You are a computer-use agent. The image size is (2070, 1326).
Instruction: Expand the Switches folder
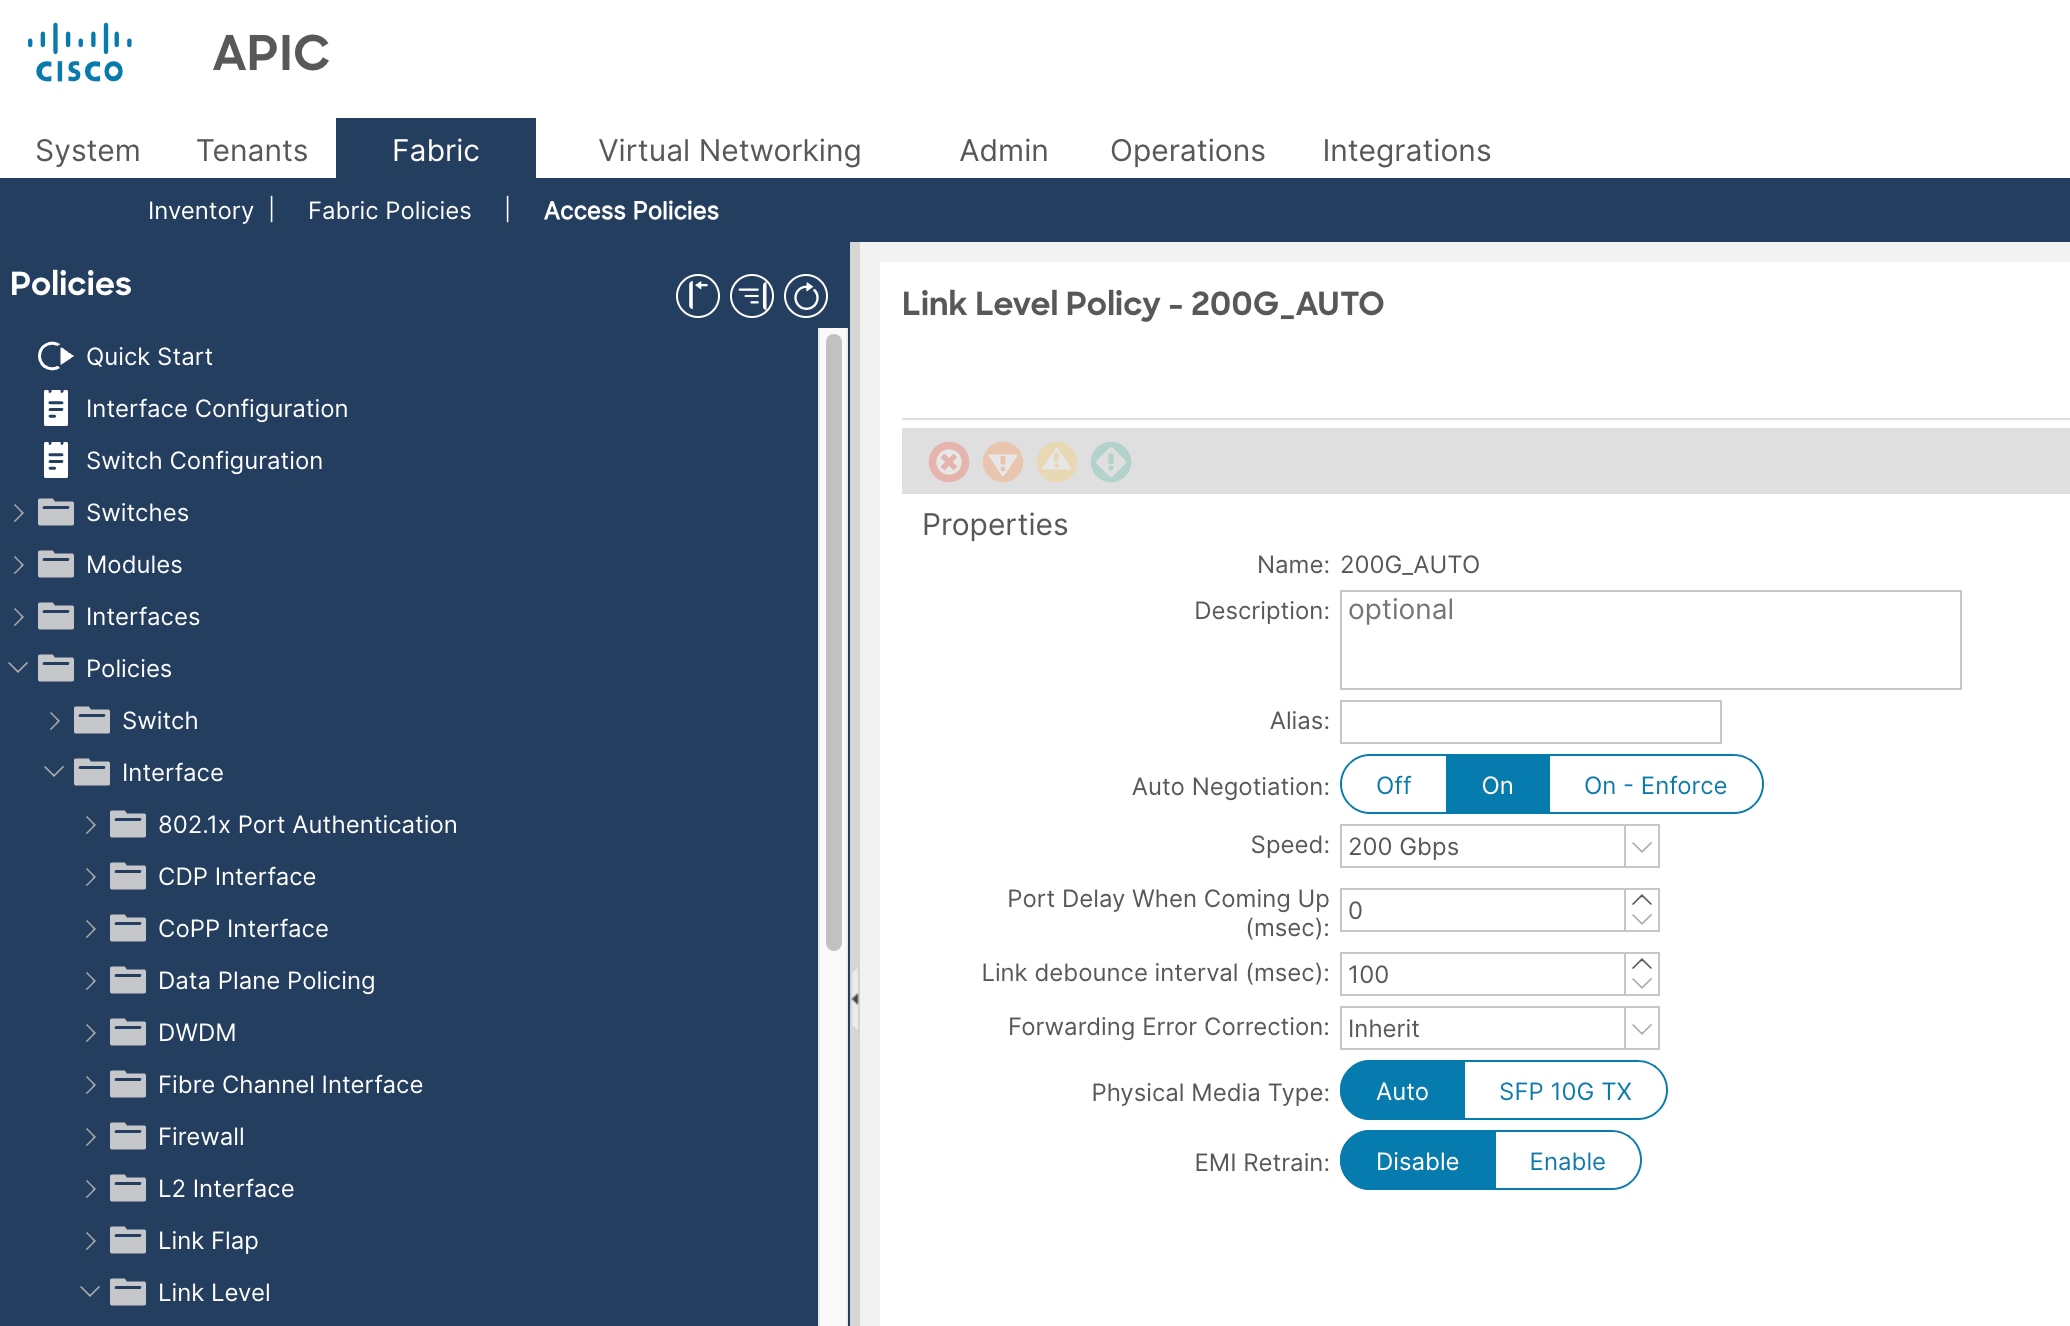19,512
